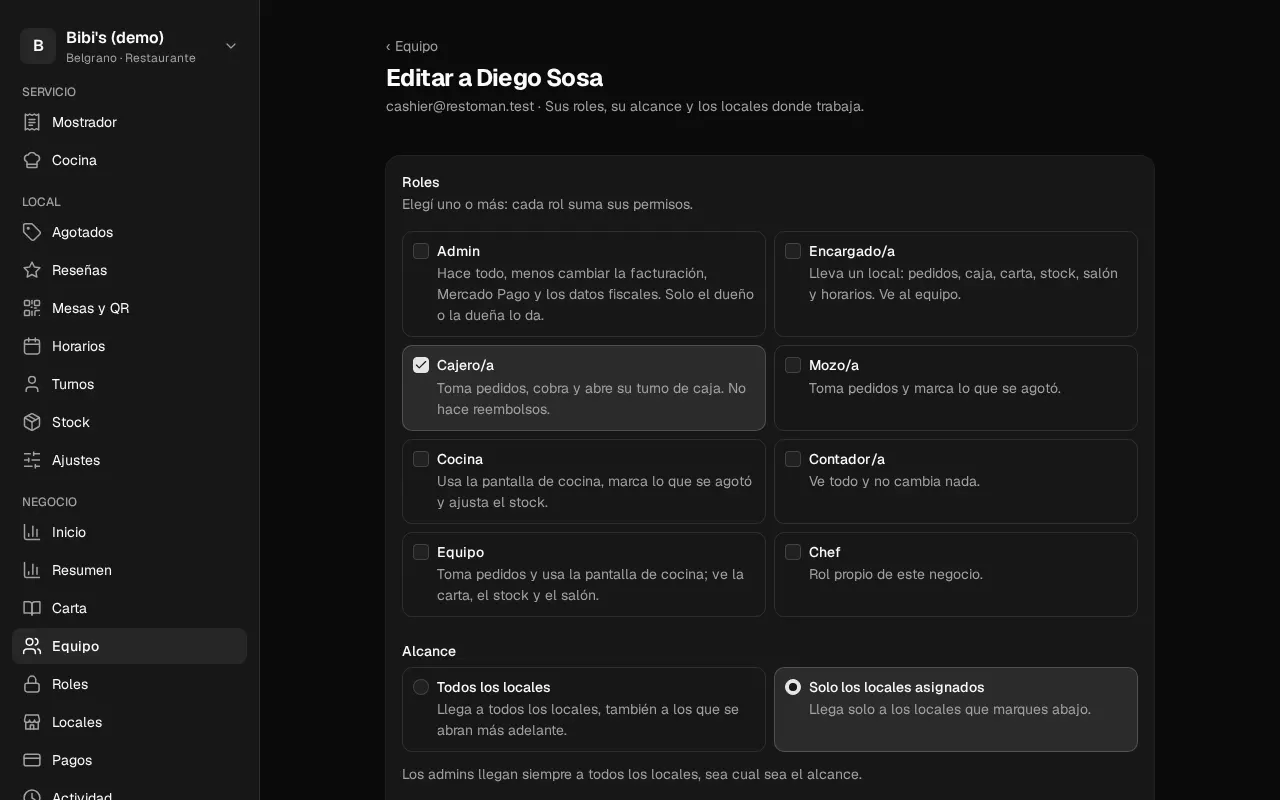Enable the Chef role checkbox

click(x=793, y=552)
